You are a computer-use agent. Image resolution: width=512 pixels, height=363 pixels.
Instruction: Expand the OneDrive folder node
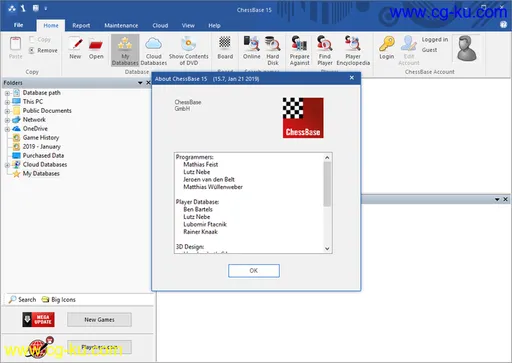[7, 129]
